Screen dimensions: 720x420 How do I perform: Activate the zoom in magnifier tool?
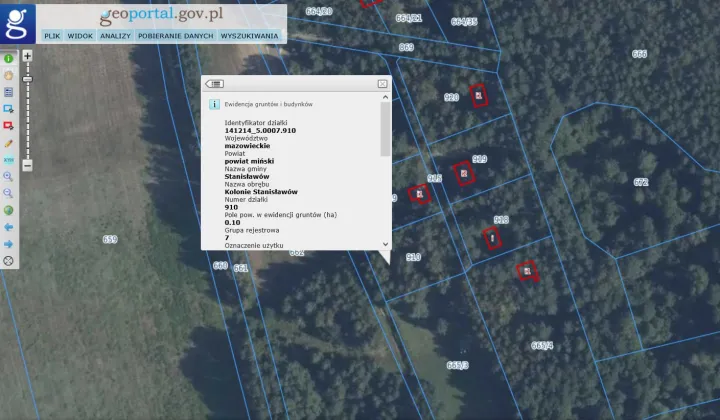(8, 177)
